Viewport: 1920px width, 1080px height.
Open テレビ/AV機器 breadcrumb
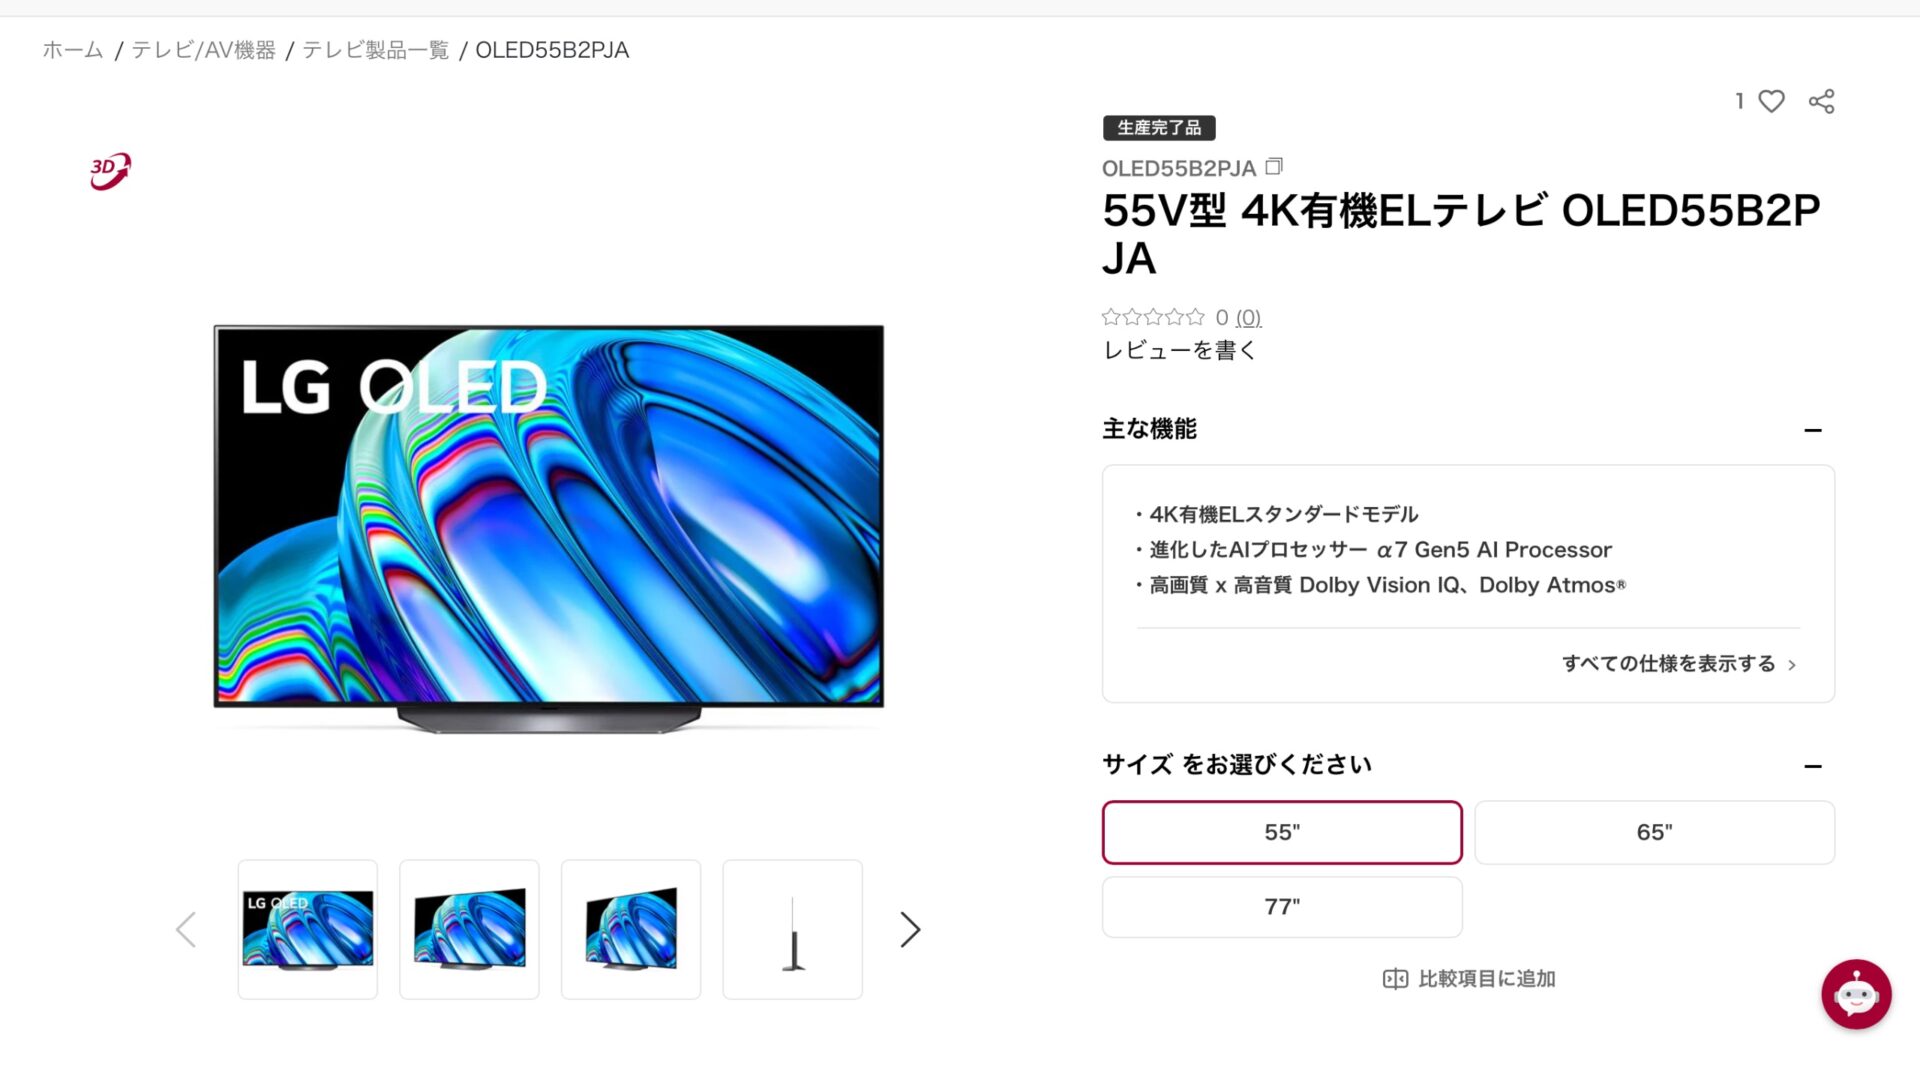click(203, 50)
